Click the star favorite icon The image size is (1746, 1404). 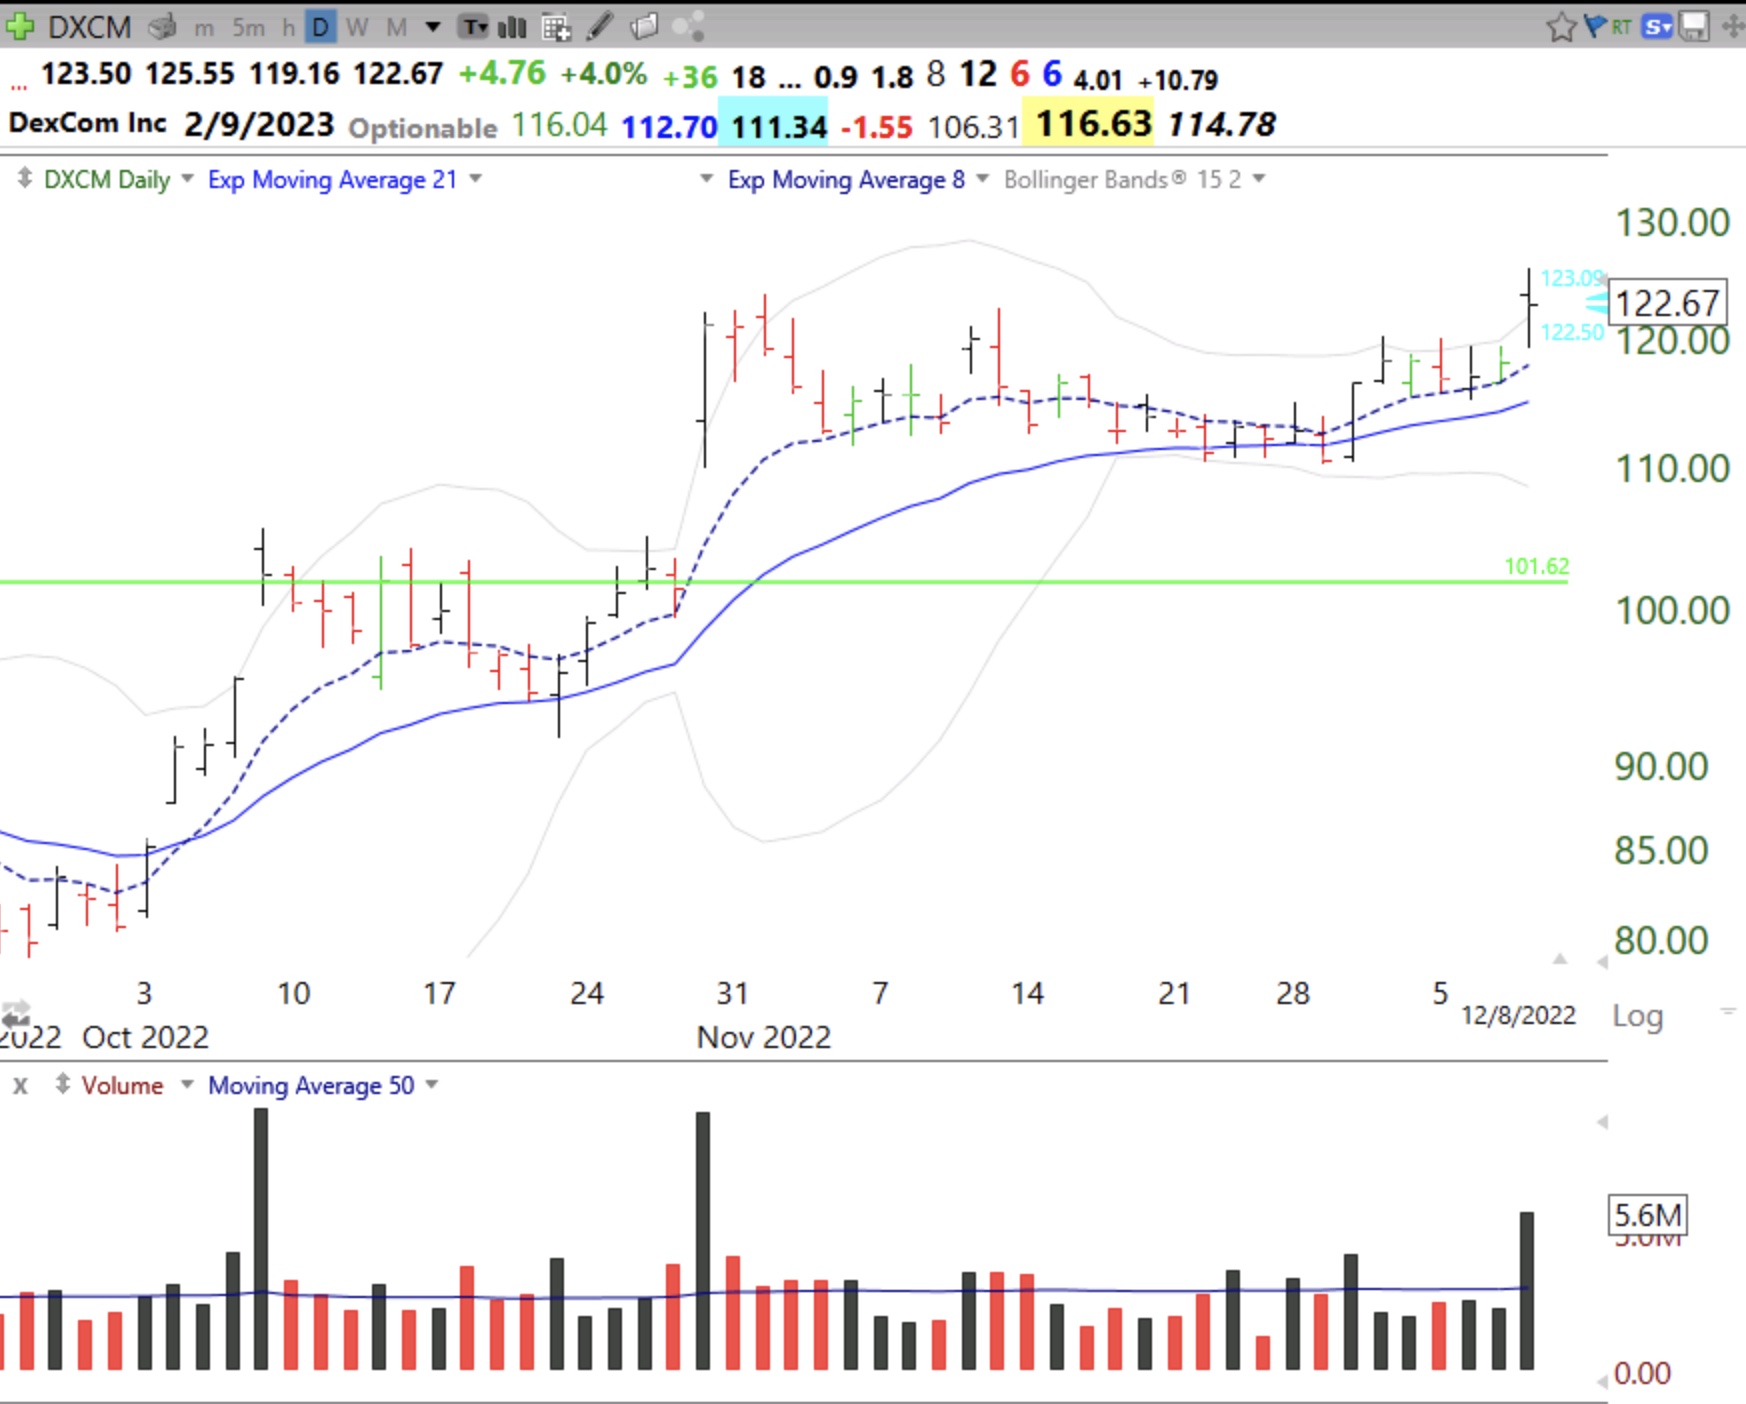pos(1560,27)
